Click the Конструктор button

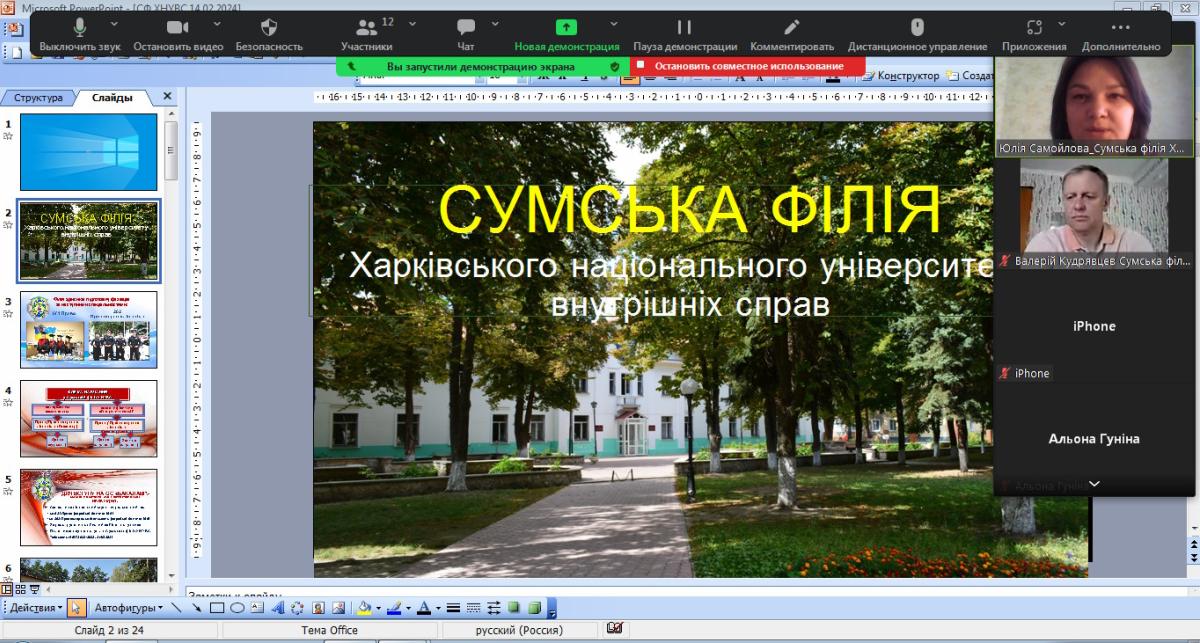click(x=902, y=76)
